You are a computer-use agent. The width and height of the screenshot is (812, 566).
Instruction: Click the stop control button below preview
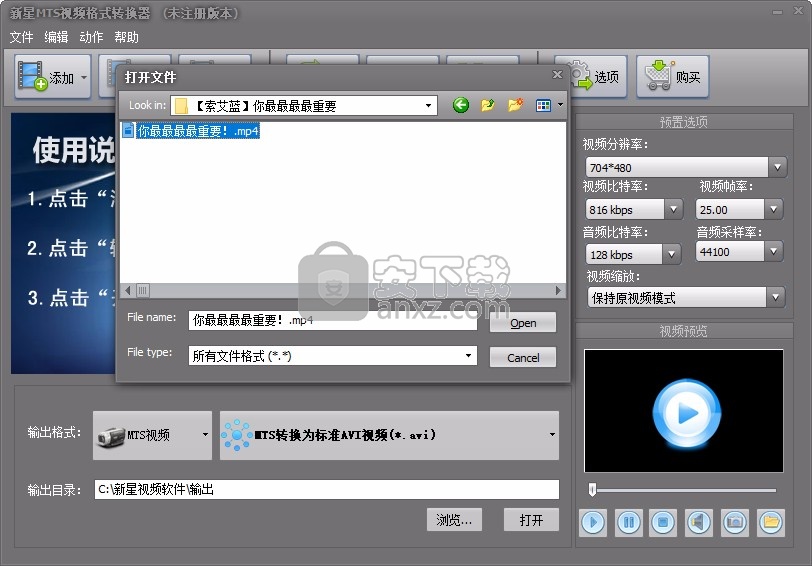point(663,522)
